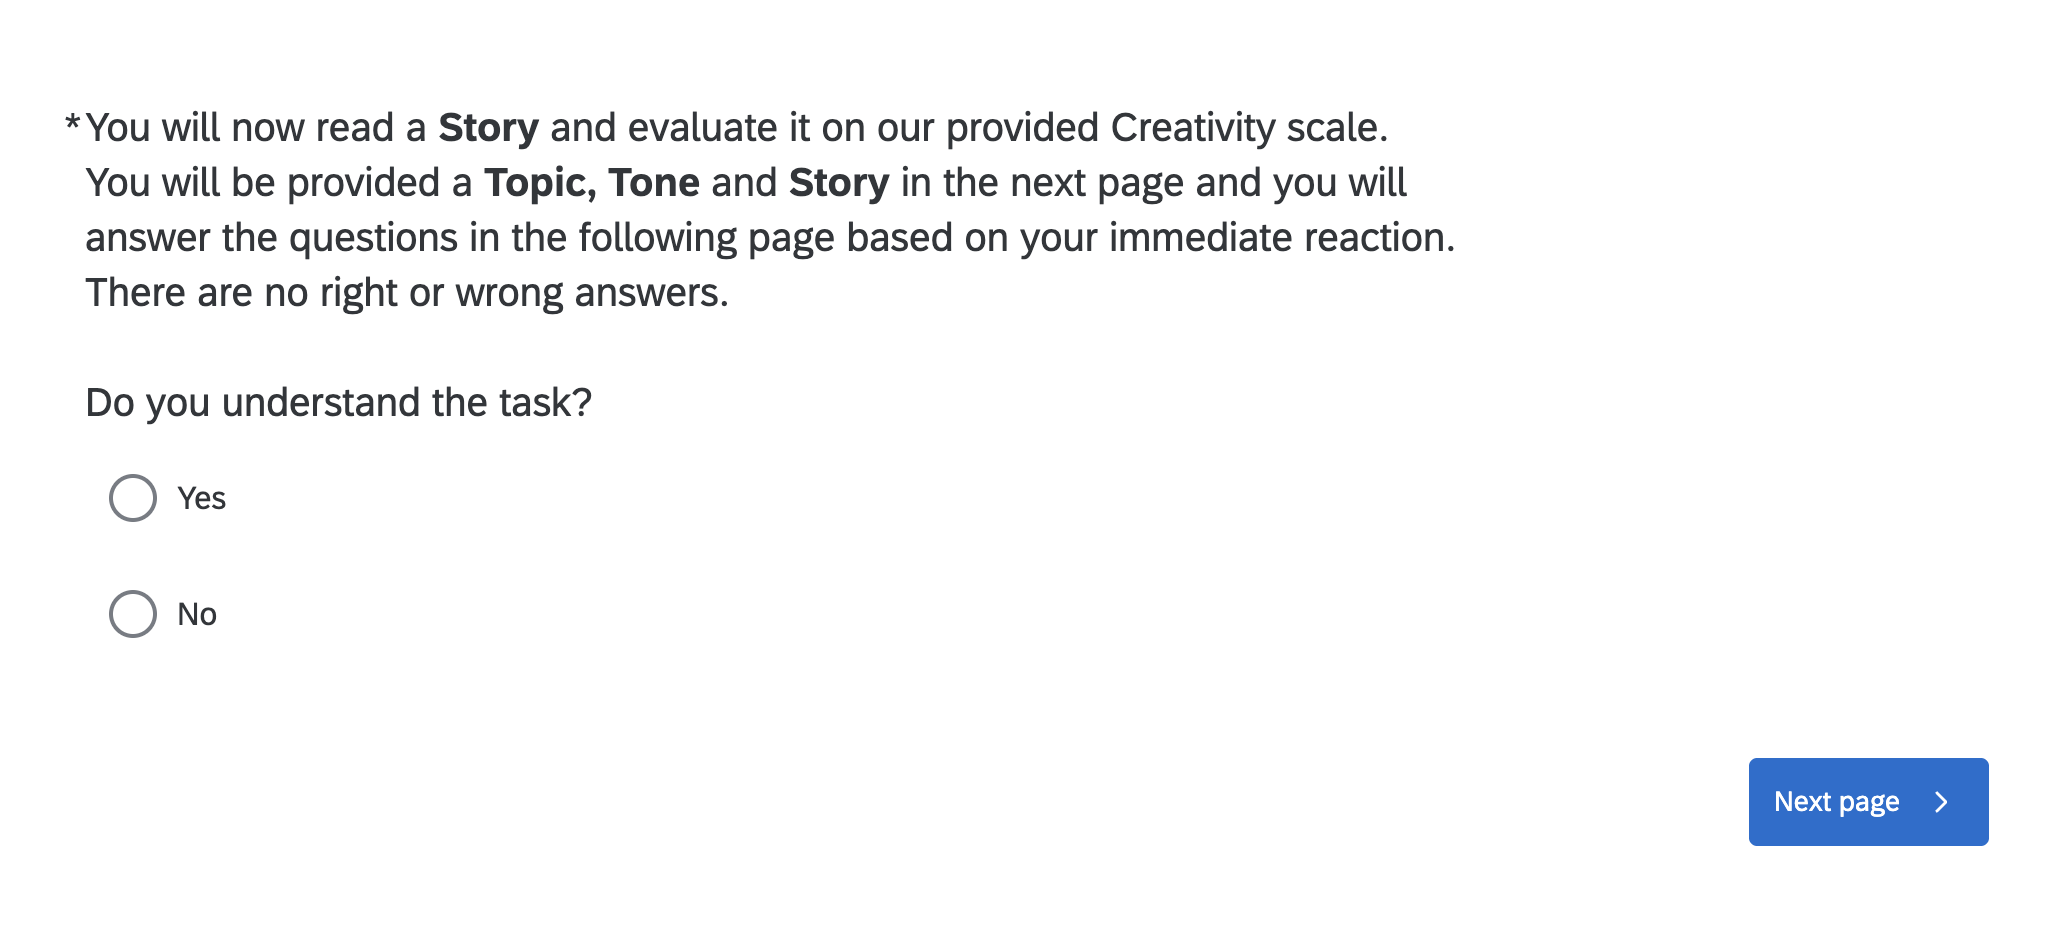The image size is (2058, 928).
Task: Click the required-question asterisk marker
Action: (72, 125)
